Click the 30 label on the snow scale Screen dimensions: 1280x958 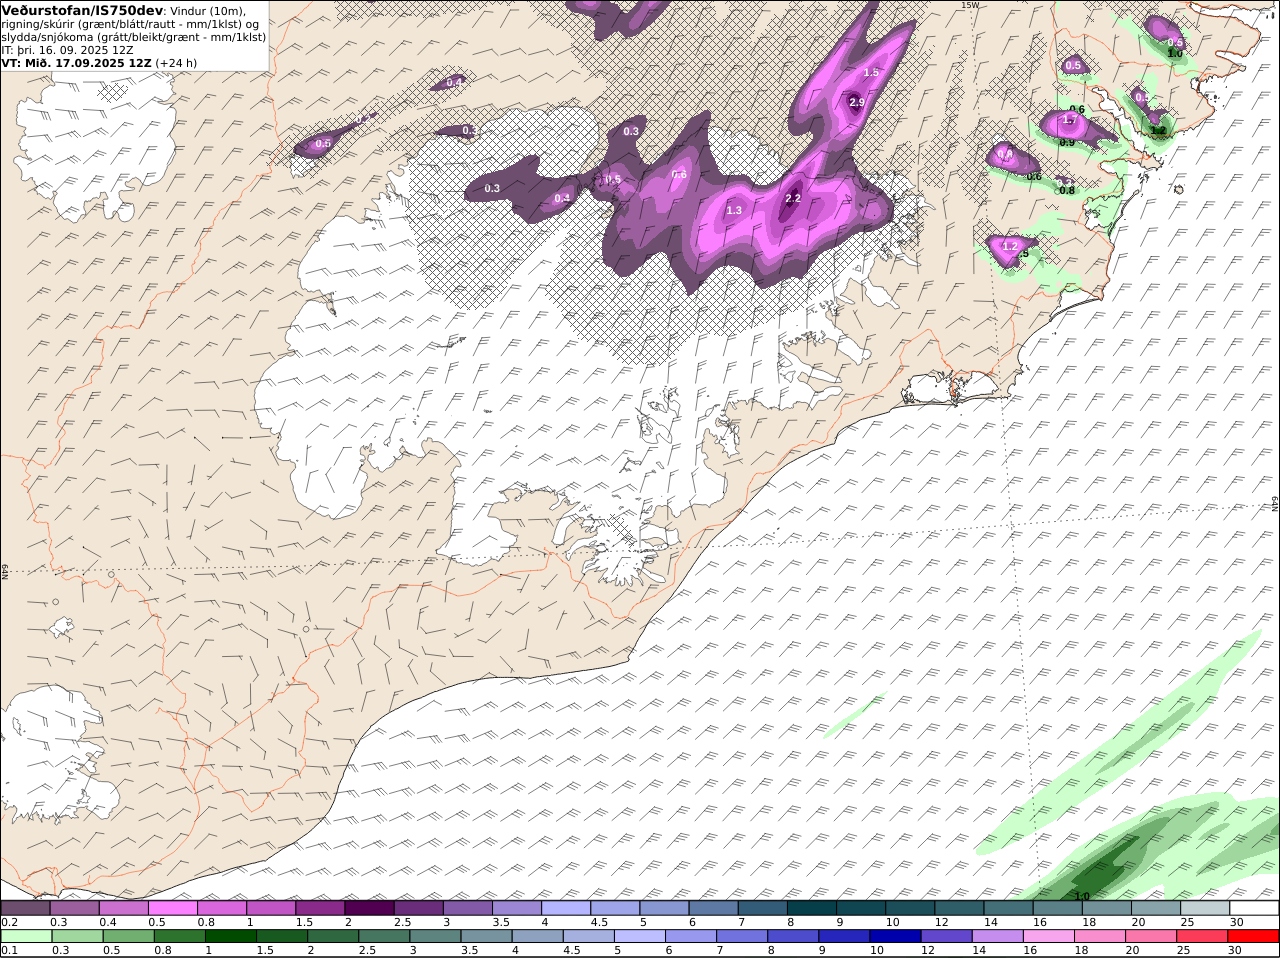[x=1236, y=922]
